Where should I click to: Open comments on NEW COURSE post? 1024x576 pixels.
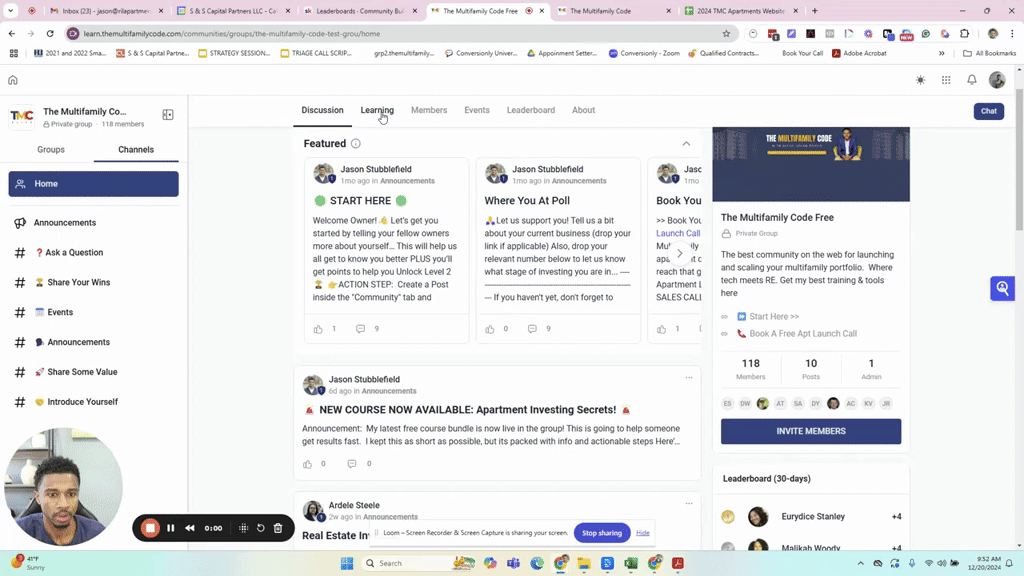point(352,464)
